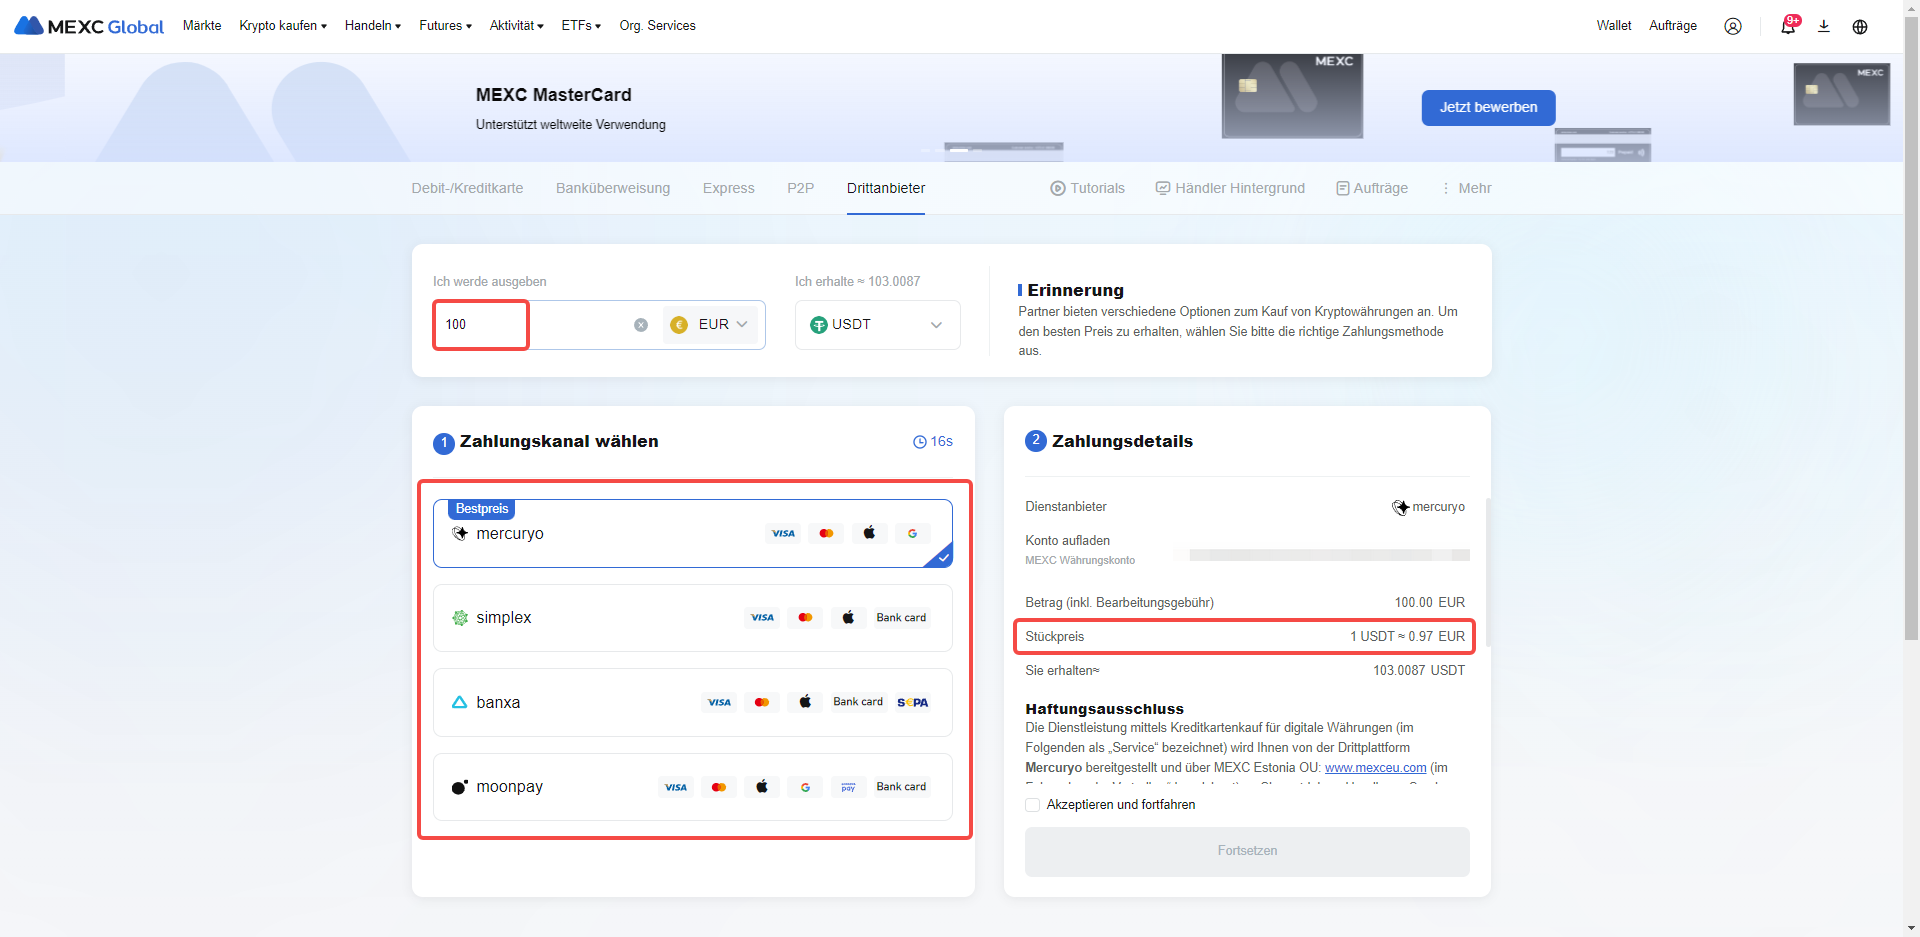Choose banxa as payment provider

(x=692, y=702)
